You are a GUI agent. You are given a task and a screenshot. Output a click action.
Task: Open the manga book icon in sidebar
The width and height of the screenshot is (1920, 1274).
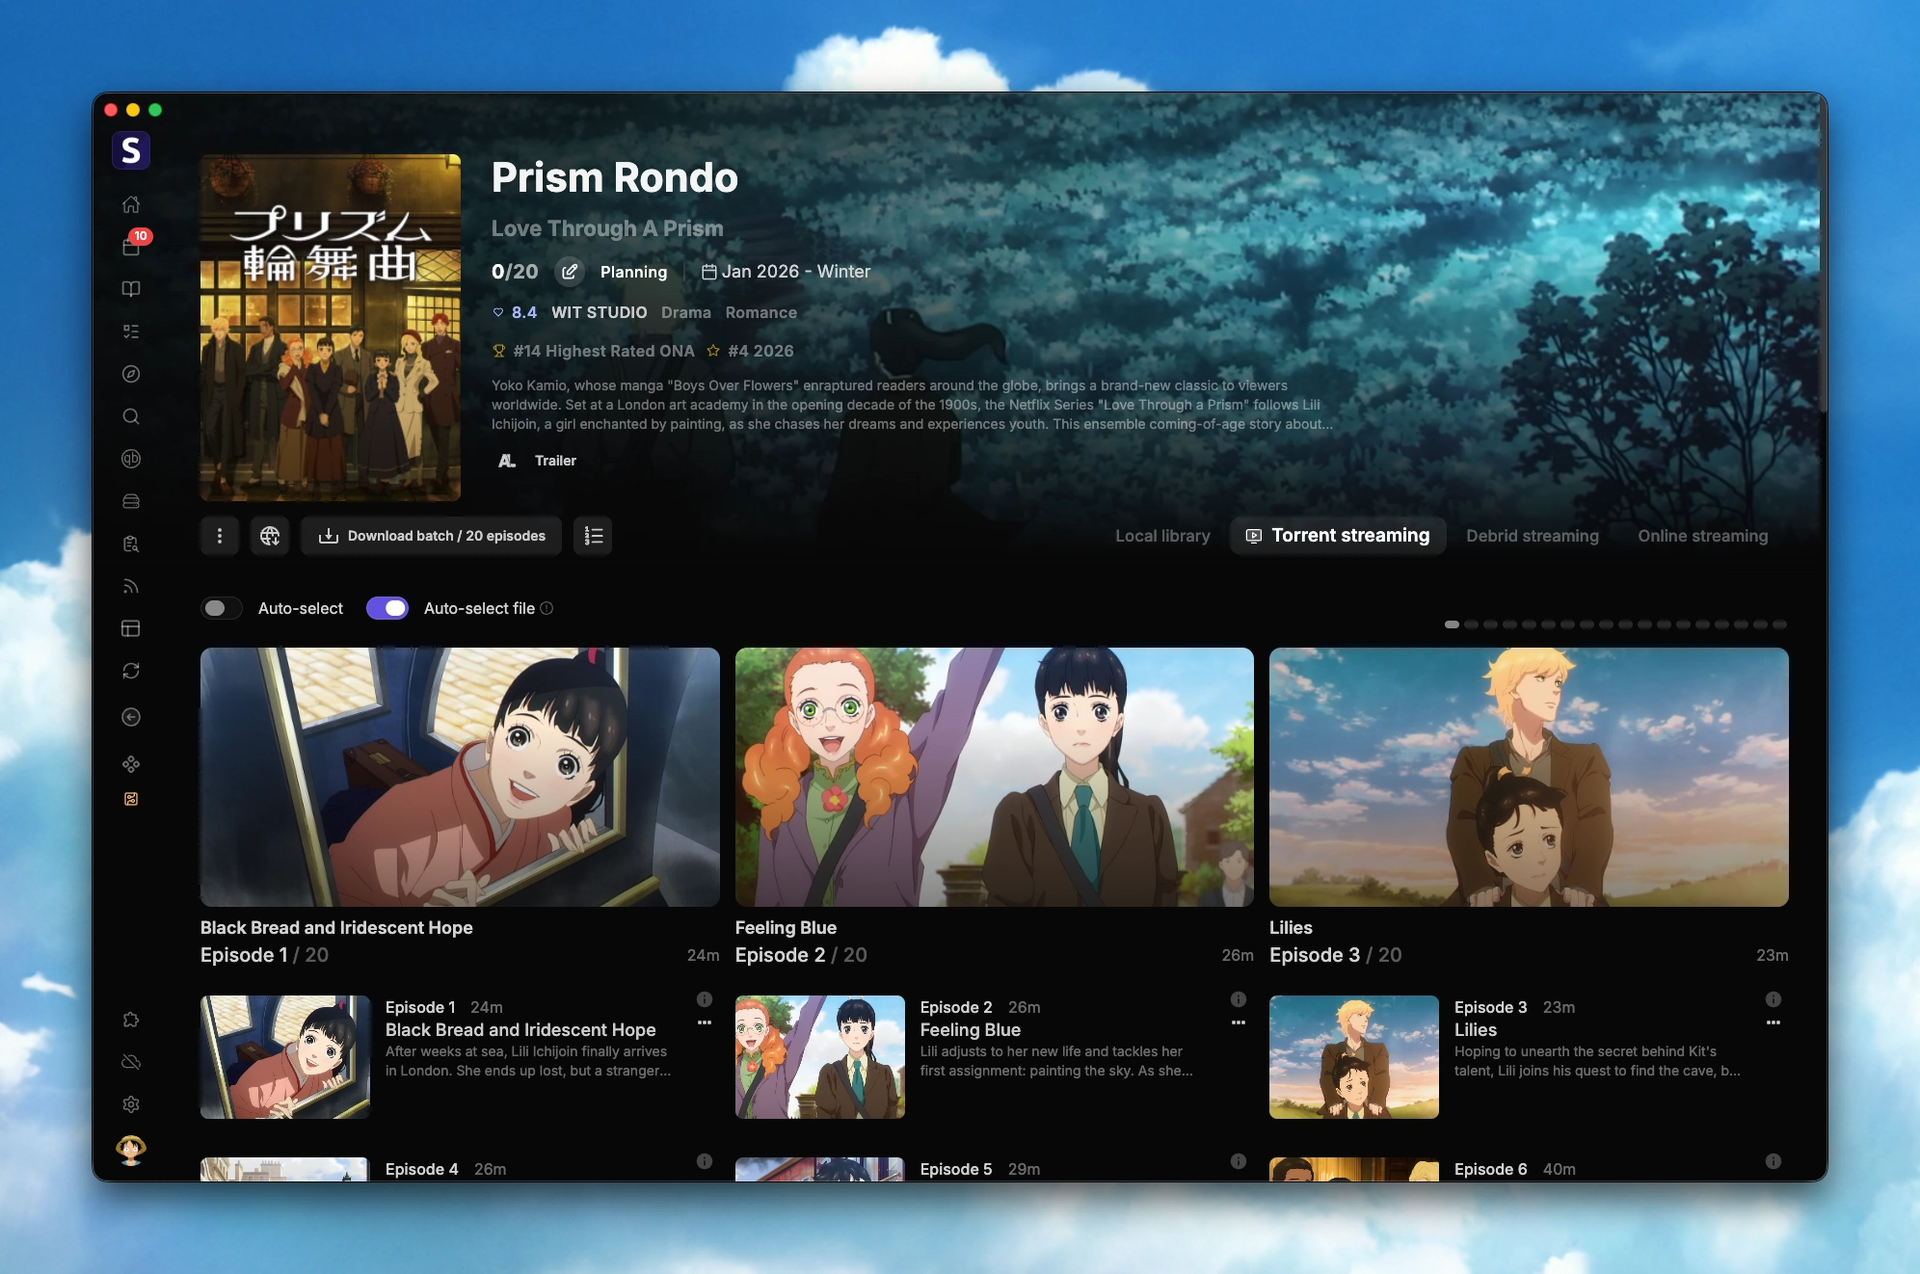(x=131, y=289)
